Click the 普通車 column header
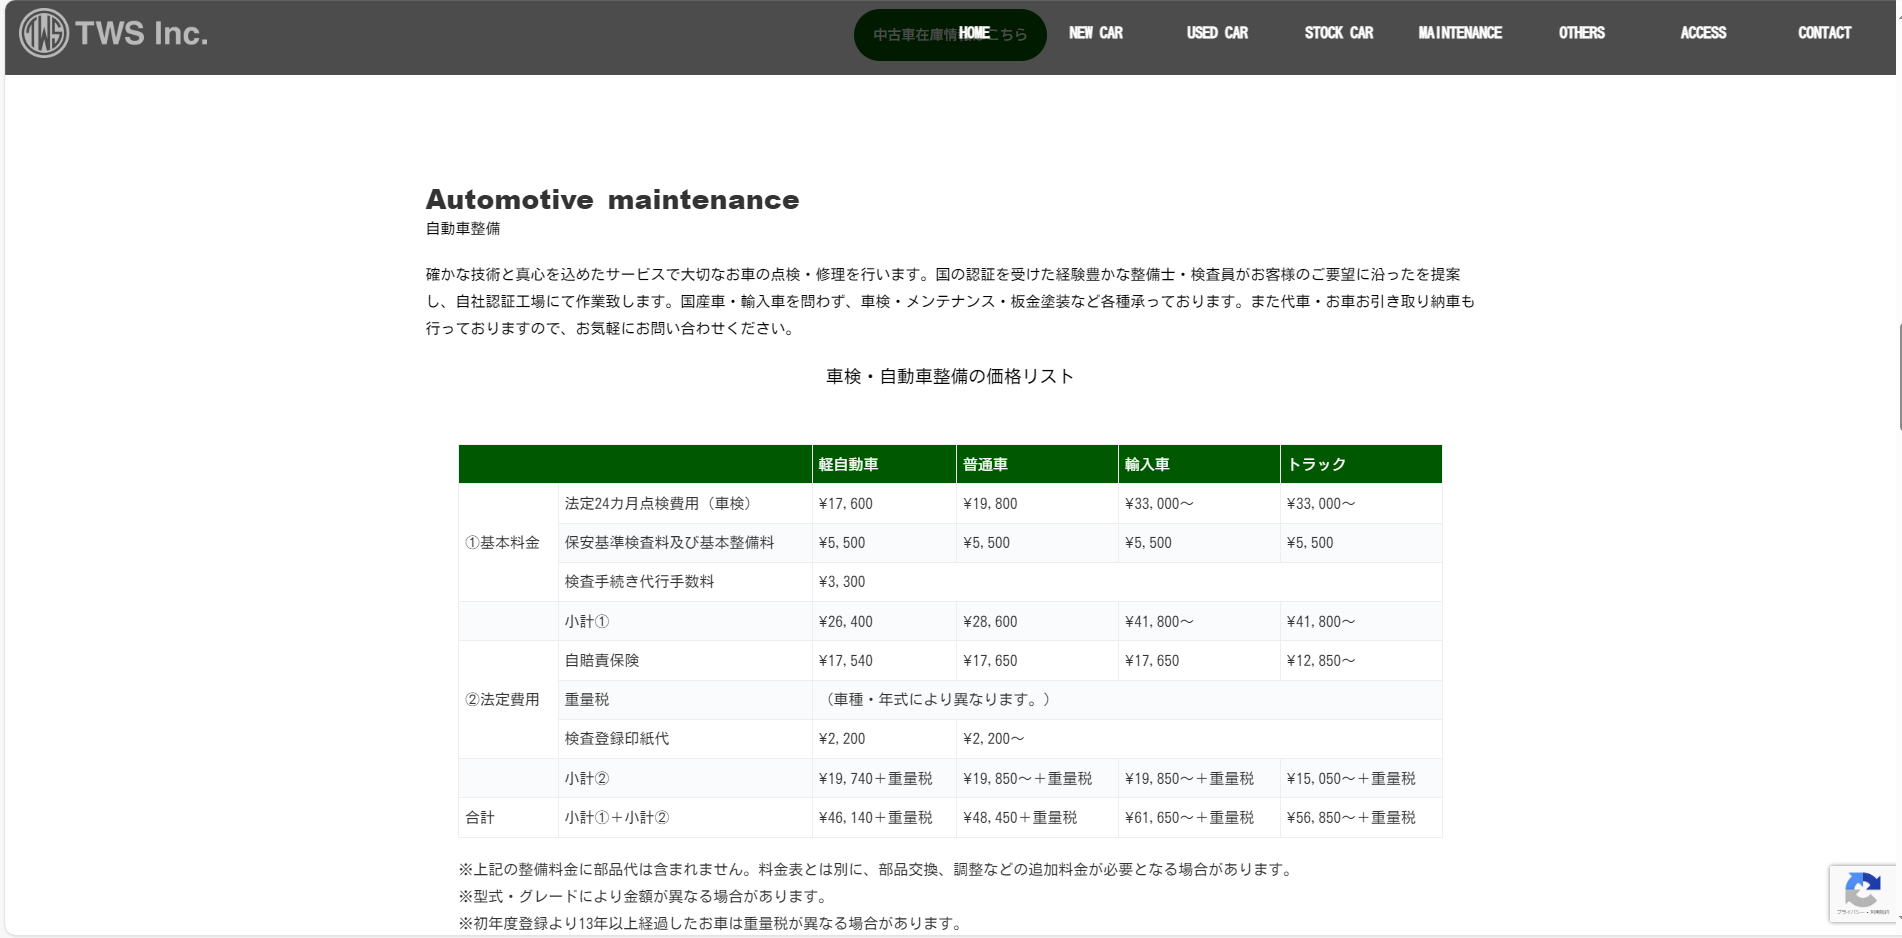This screenshot has width=1902, height=938. coord(1037,464)
